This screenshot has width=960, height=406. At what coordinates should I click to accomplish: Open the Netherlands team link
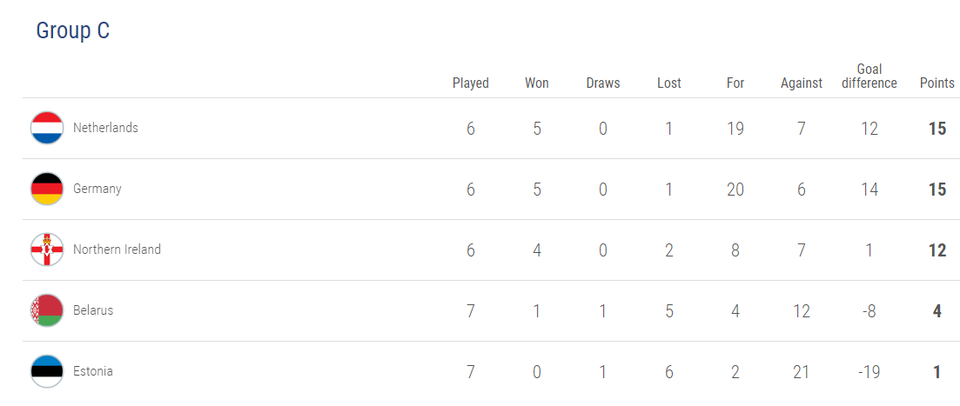click(x=105, y=127)
